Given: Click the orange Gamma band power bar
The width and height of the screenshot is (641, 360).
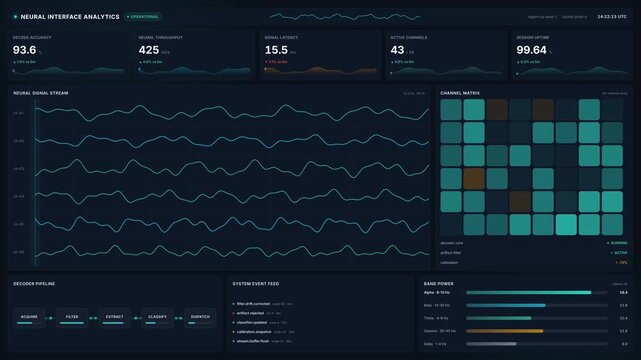Looking at the screenshot, I should pyautogui.click(x=505, y=331).
